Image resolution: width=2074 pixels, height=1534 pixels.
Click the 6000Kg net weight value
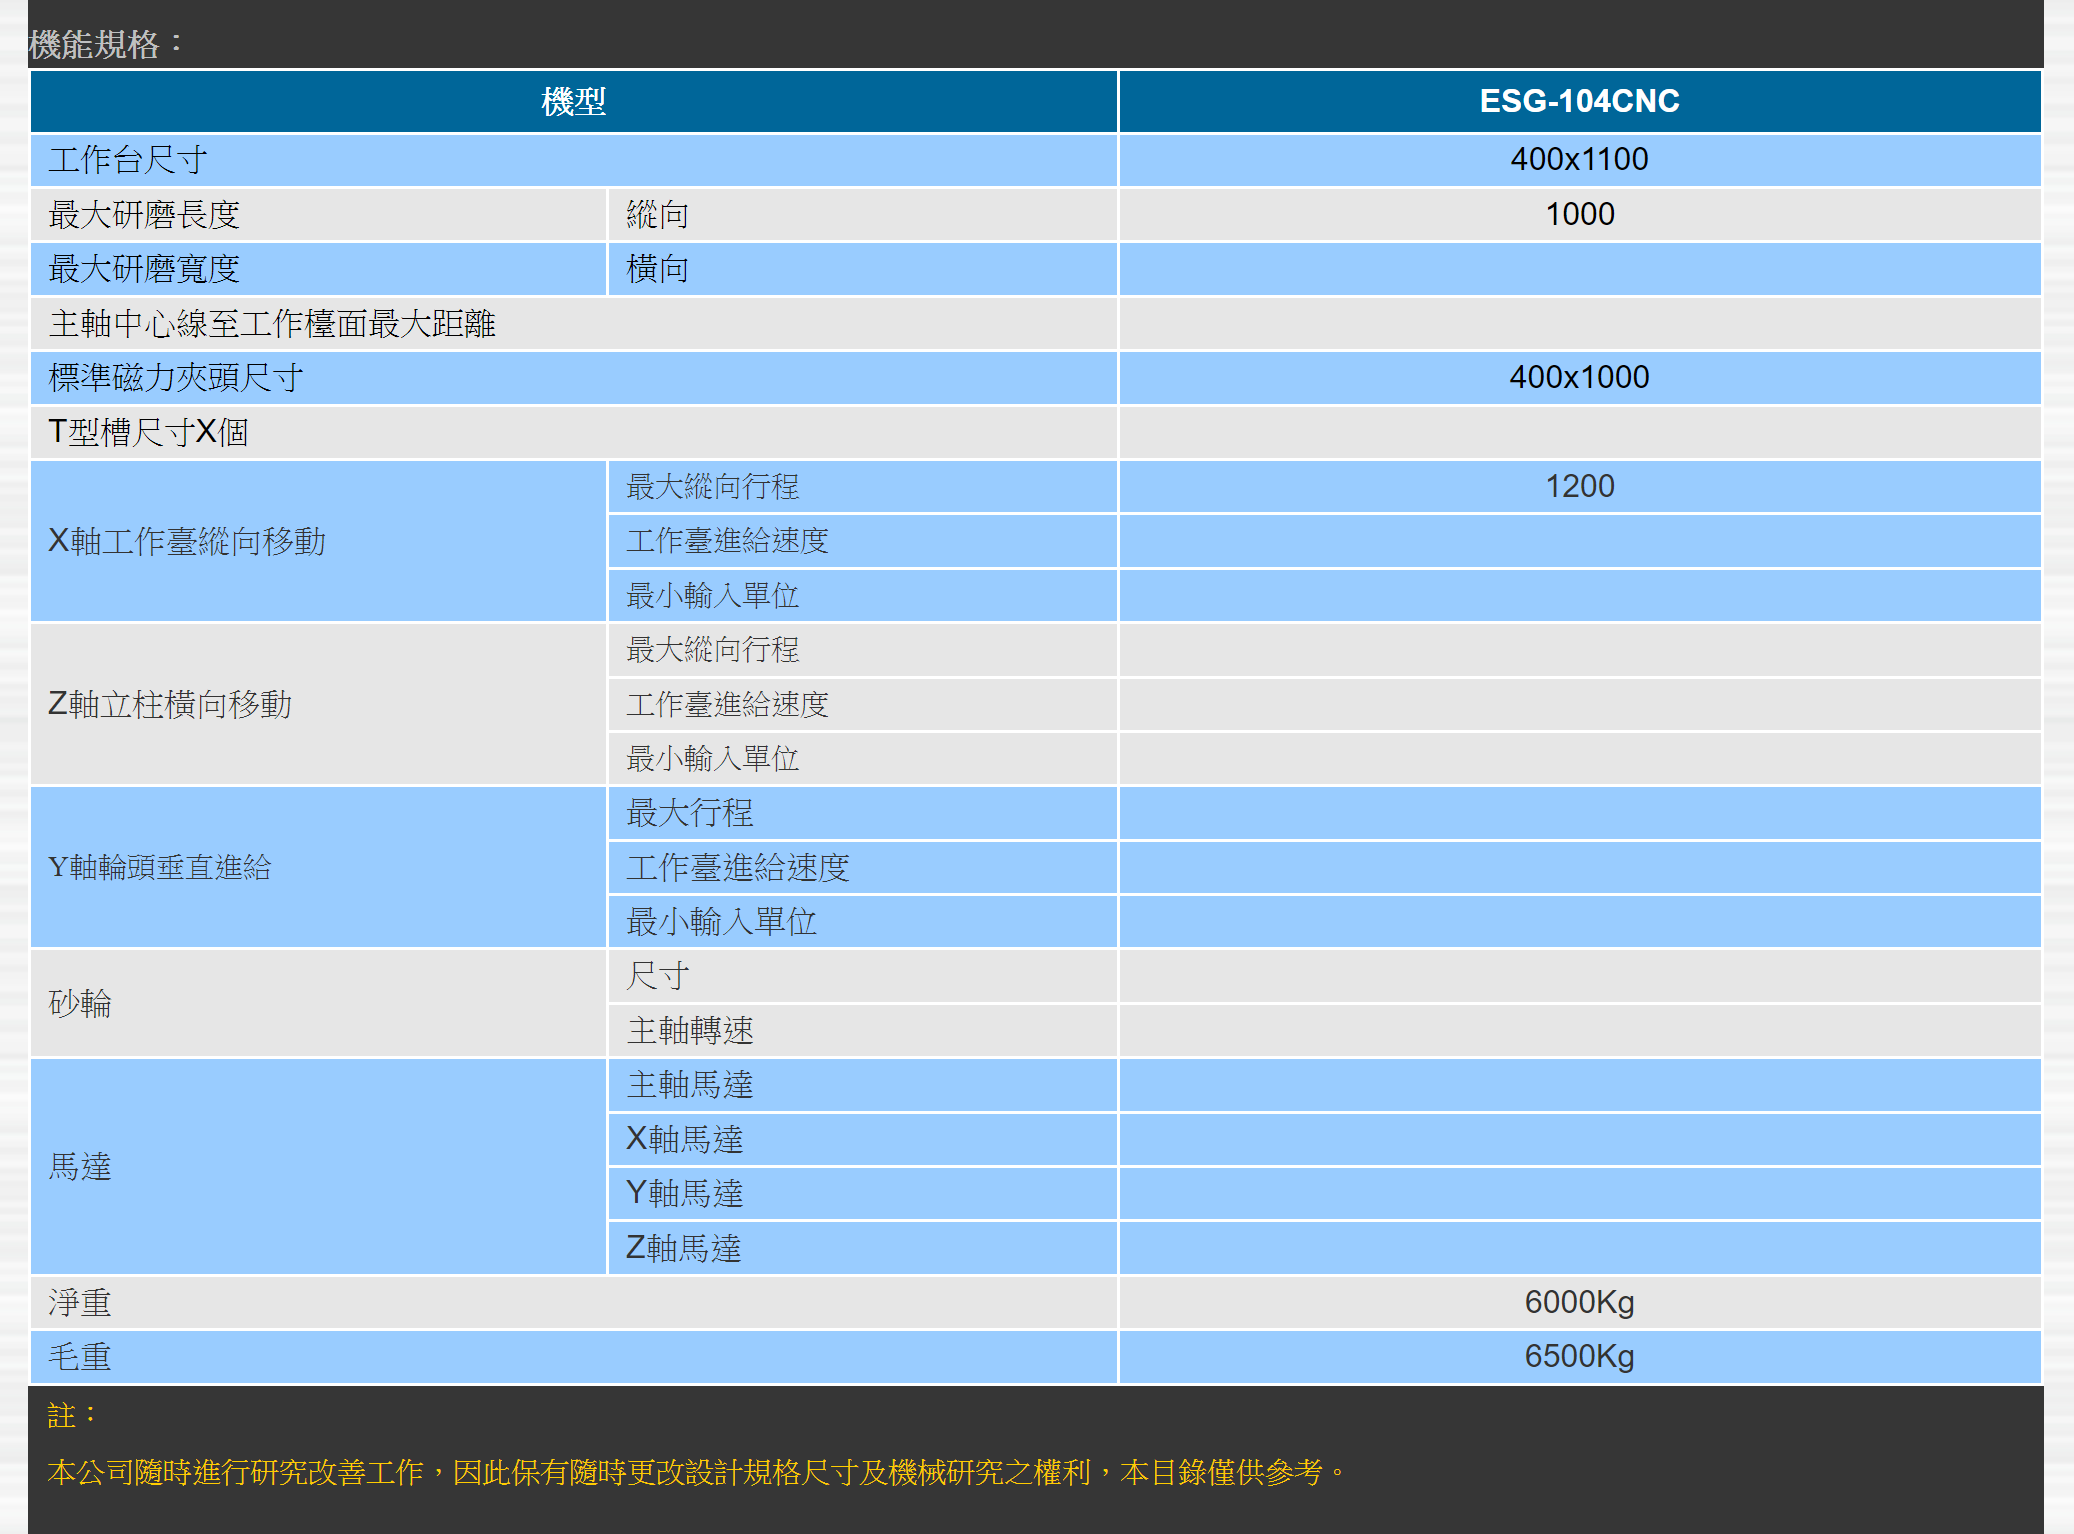point(1579,1302)
